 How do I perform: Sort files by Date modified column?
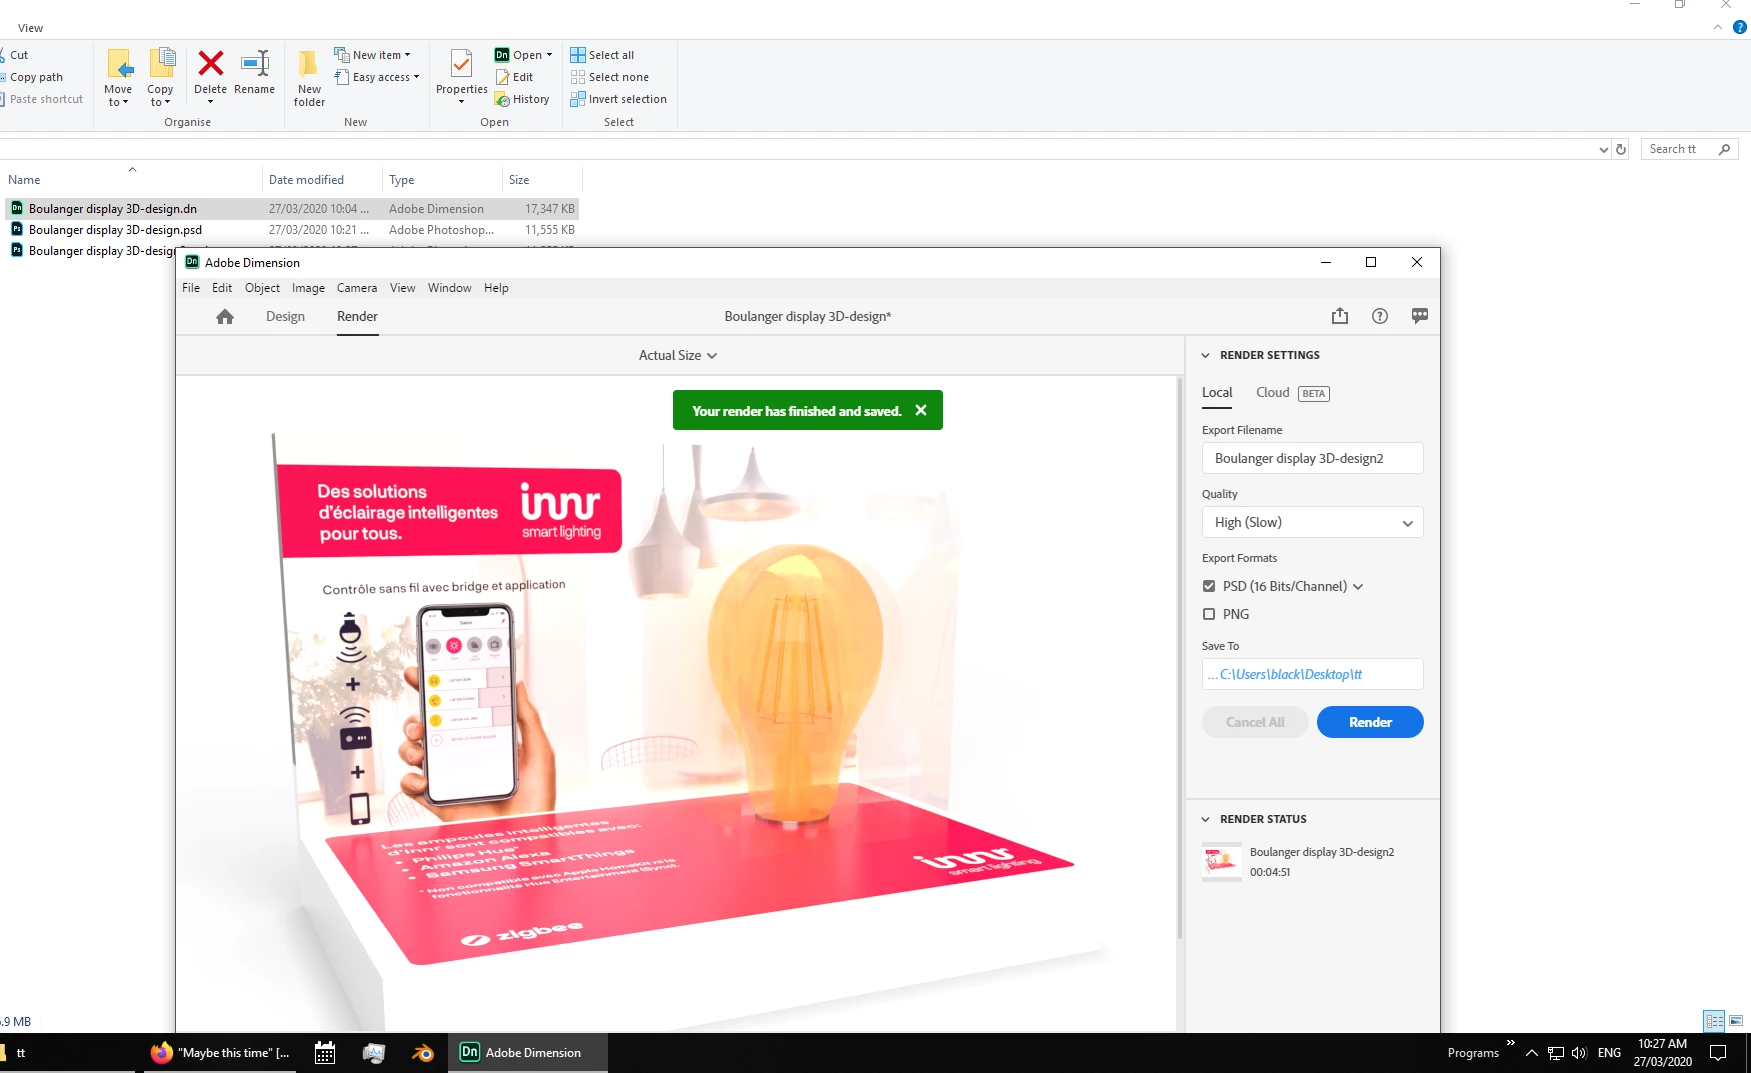[x=306, y=180]
